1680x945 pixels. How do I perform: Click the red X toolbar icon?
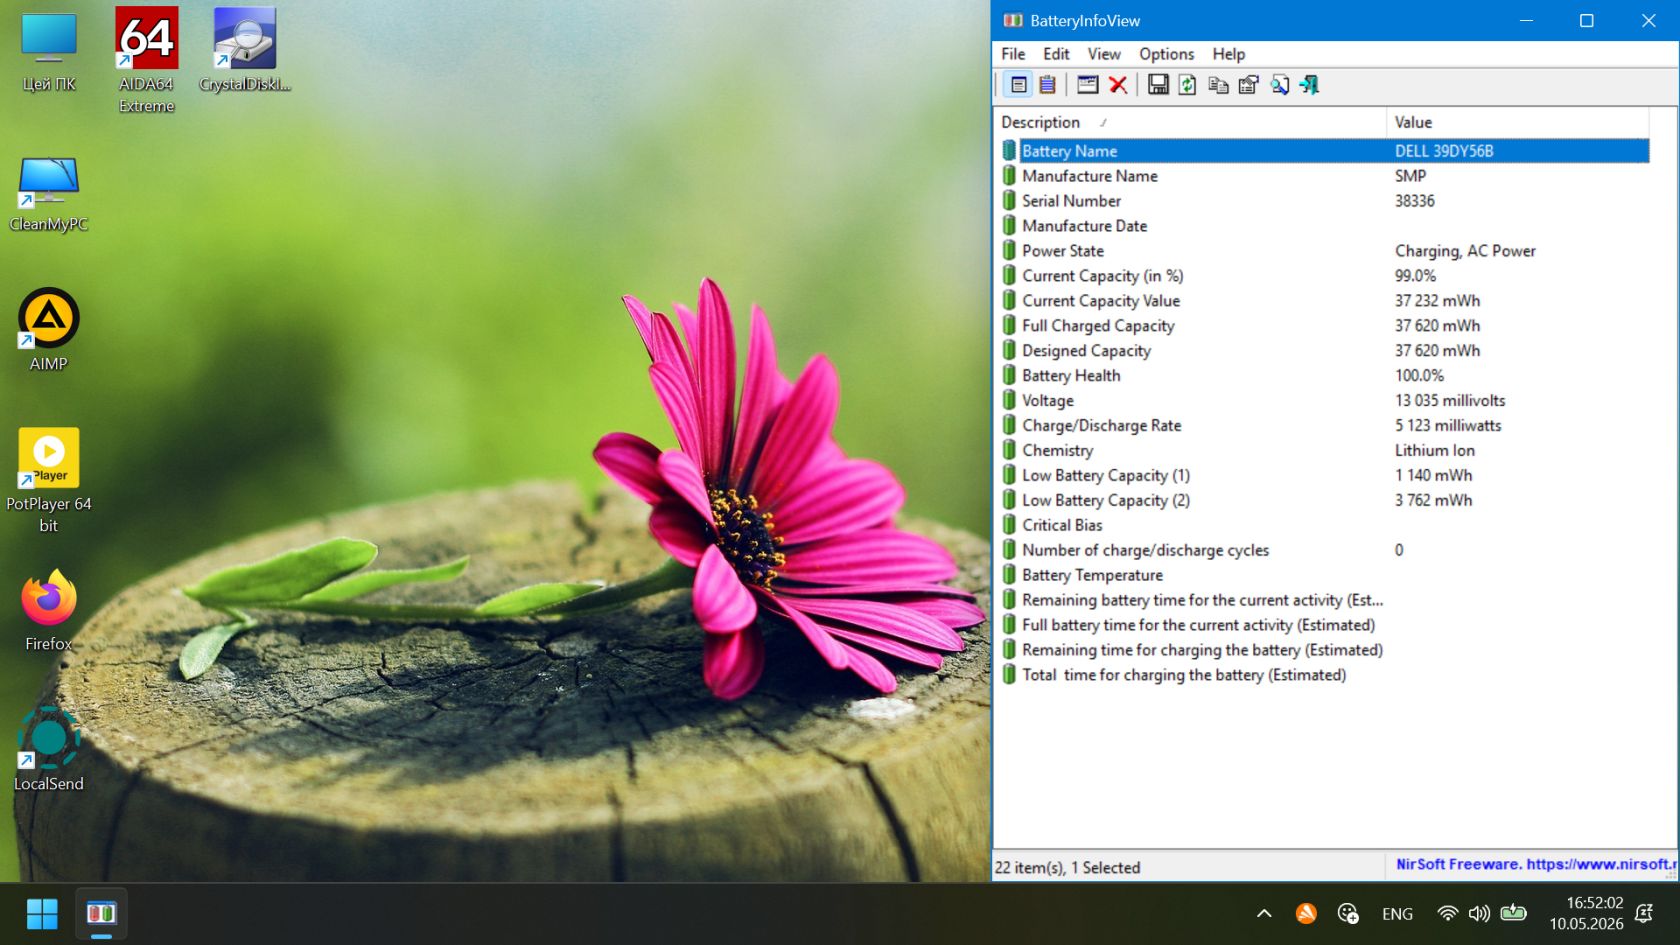(1118, 85)
